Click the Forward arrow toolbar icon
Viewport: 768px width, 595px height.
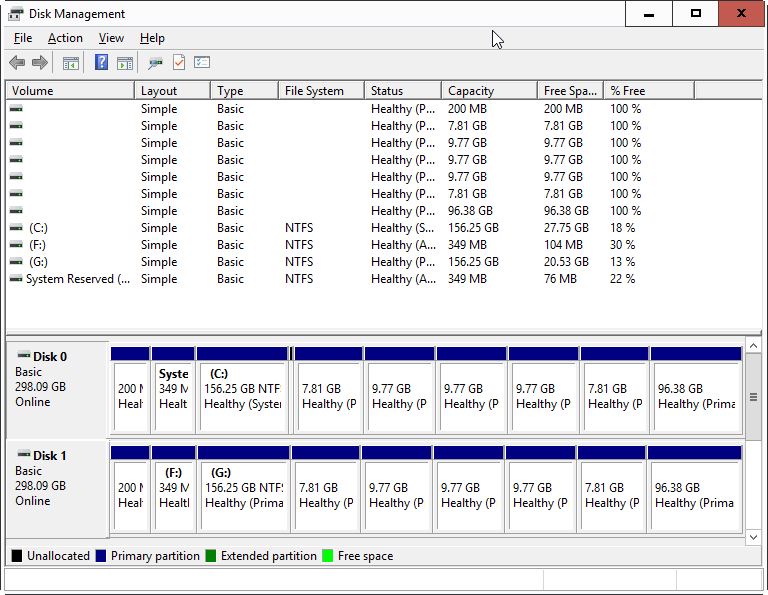click(40, 63)
